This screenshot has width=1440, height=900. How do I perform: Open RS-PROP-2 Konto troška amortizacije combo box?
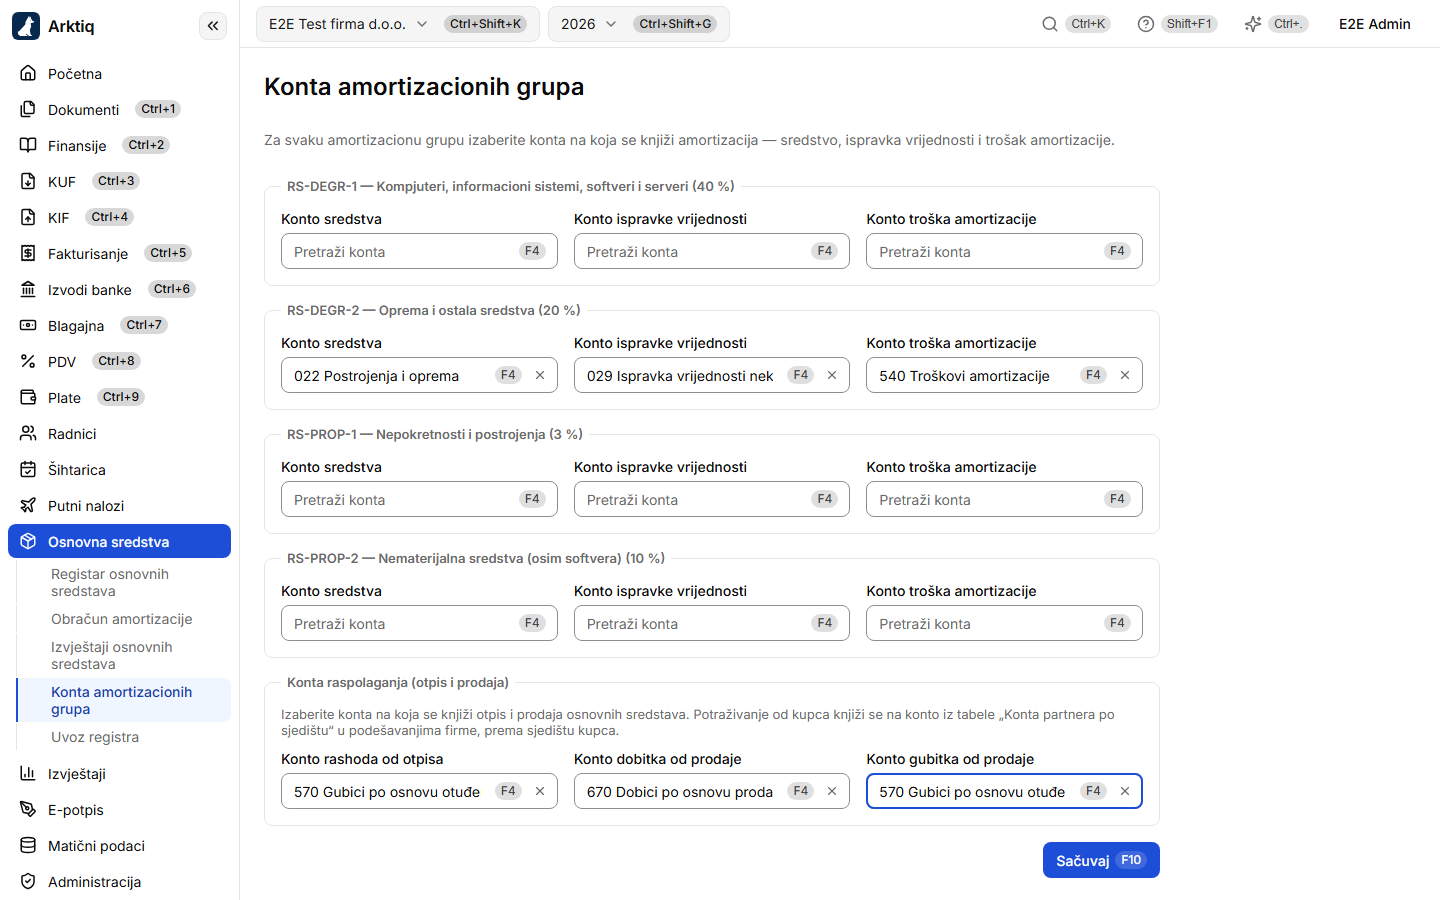point(1004,623)
